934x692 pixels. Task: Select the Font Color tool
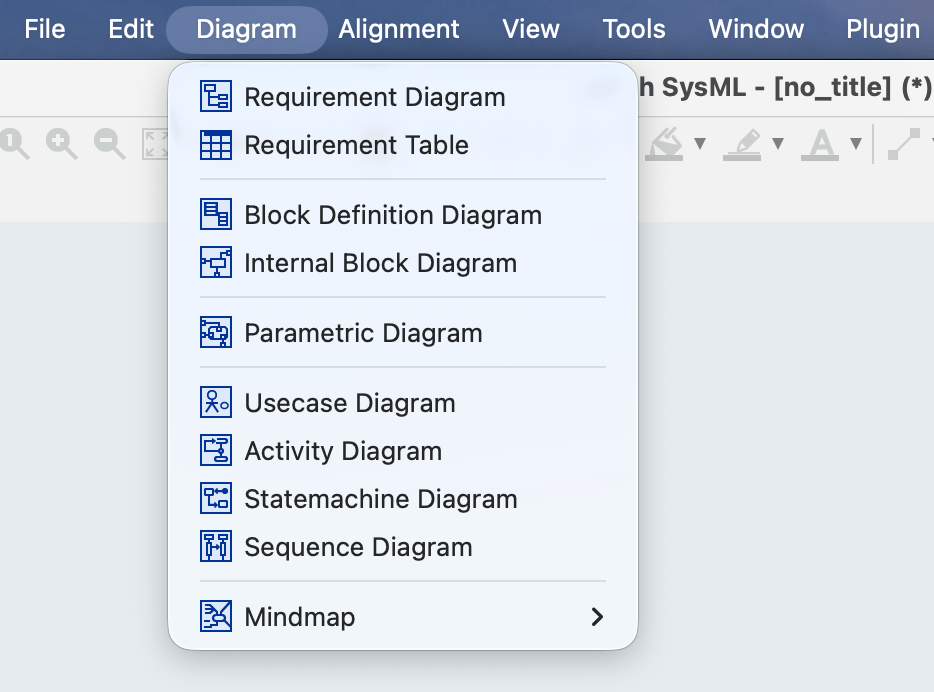click(x=819, y=140)
